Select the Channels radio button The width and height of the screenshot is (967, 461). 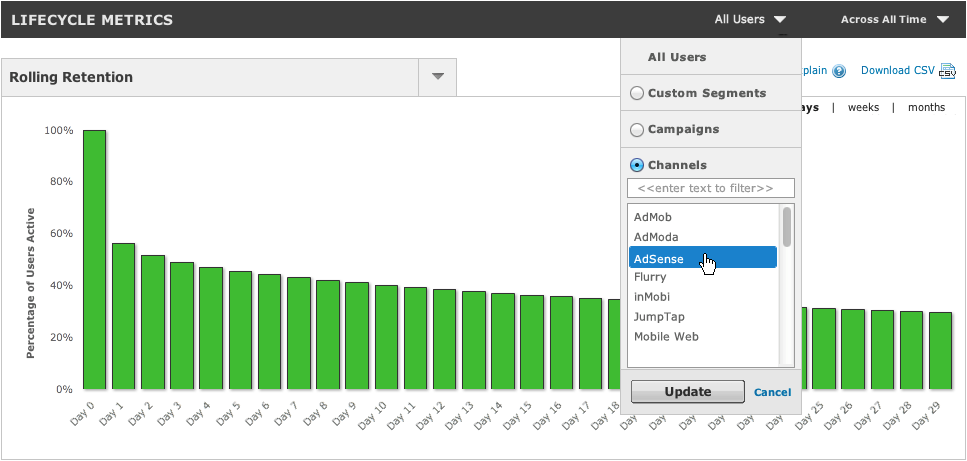pyautogui.click(x=637, y=165)
